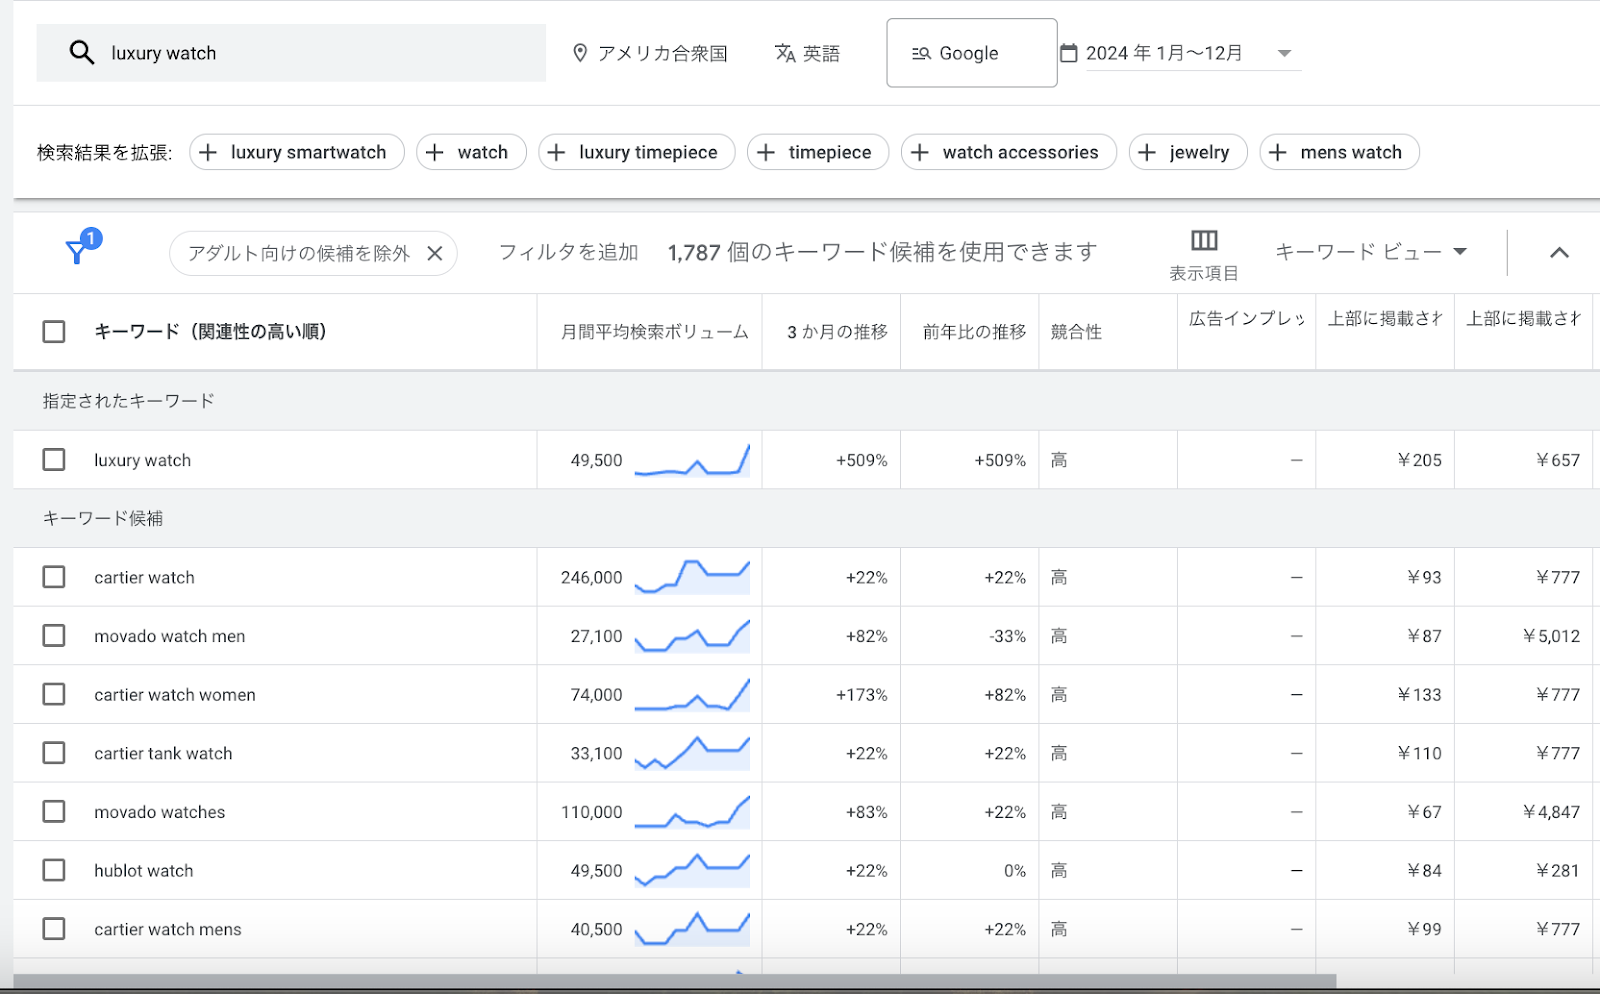Viewport: 1600px width, 994px height.
Task: Click the movado watches trend sparkline
Action: [x=692, y=812]
